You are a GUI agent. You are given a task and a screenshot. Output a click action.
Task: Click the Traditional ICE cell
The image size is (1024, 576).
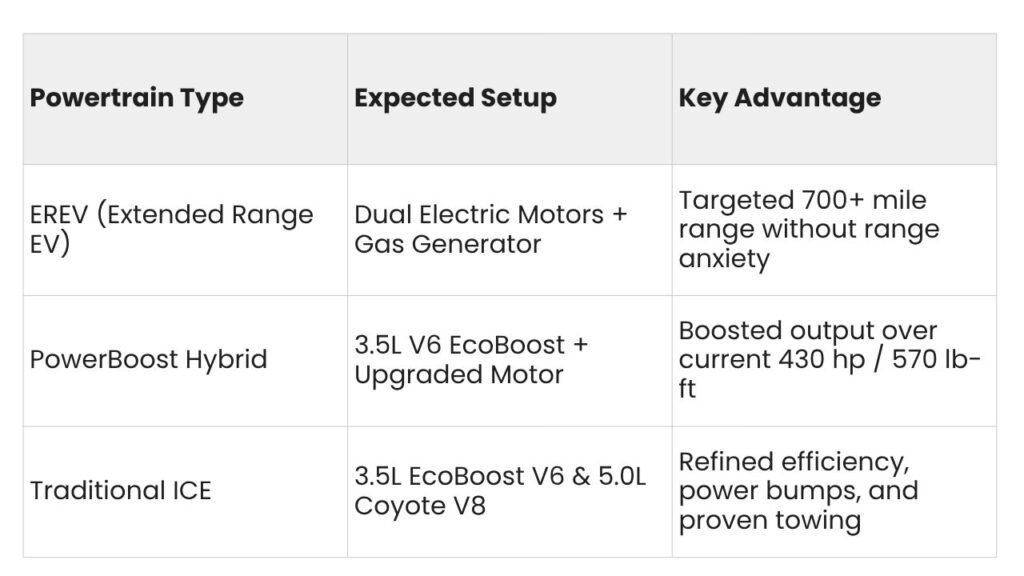point(185,492)
